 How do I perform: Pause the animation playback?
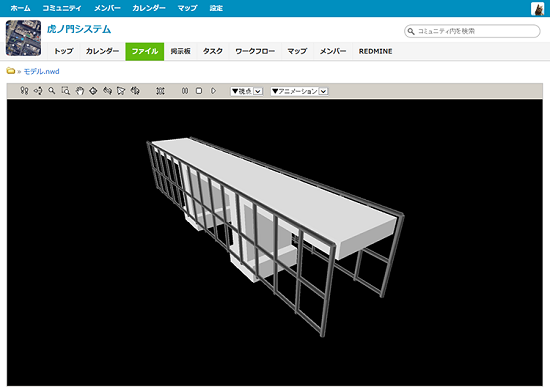click(x=185, y=91)
